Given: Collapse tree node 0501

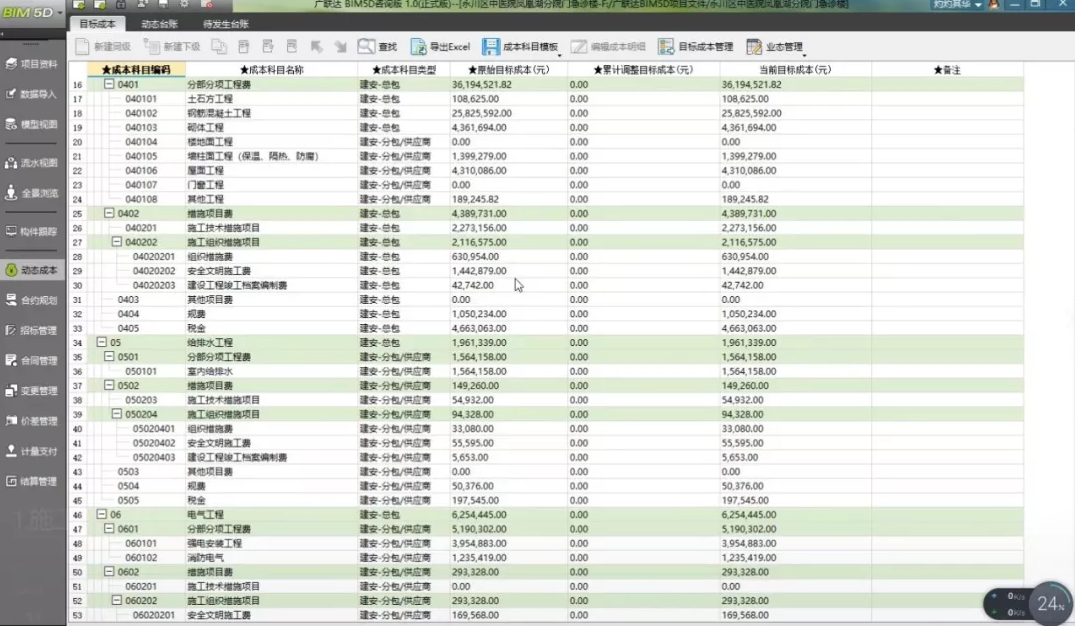Looking at the screenshot, I should 108,357.
